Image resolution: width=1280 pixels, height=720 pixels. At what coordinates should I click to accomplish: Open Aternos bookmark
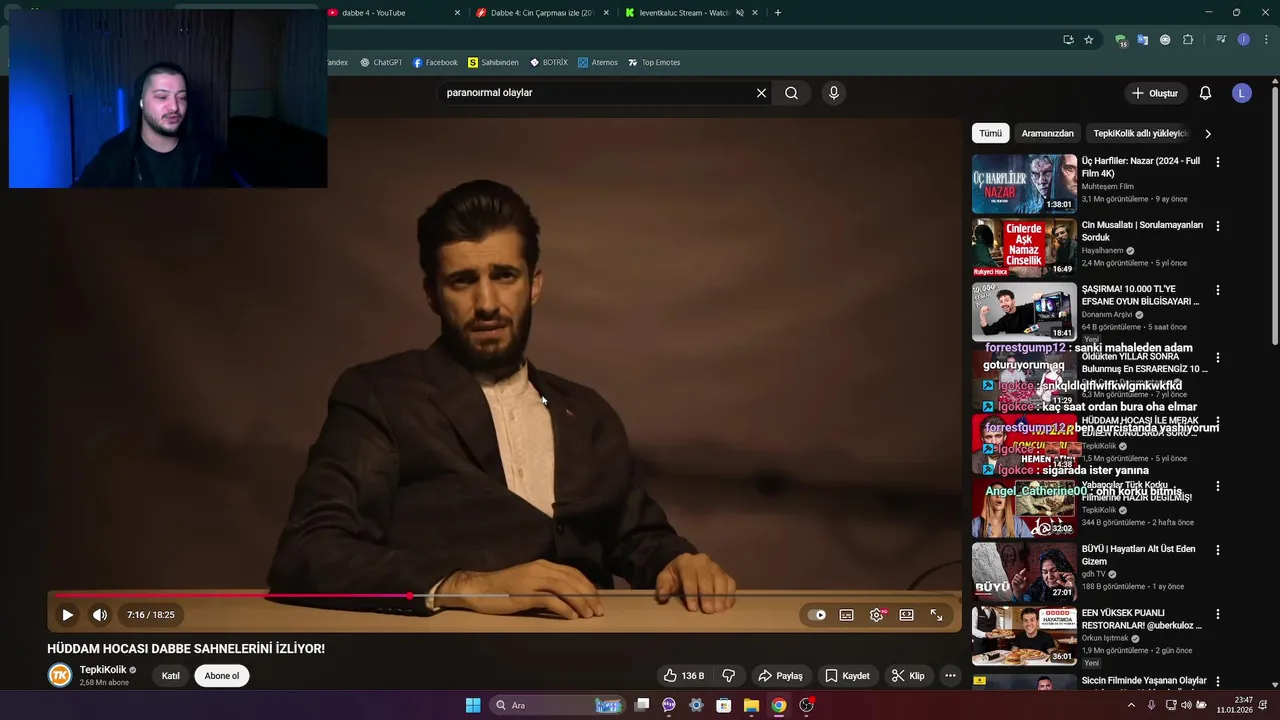coord(598,62)
